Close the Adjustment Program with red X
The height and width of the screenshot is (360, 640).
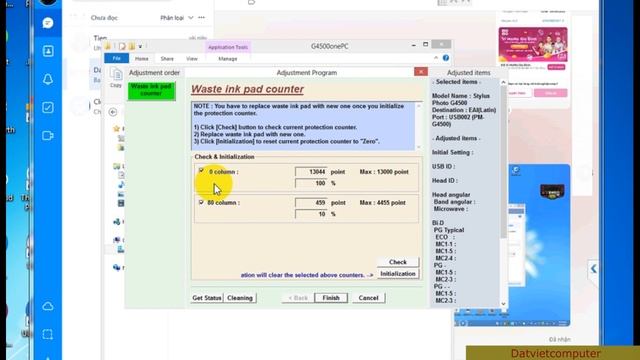pos(421,72)
